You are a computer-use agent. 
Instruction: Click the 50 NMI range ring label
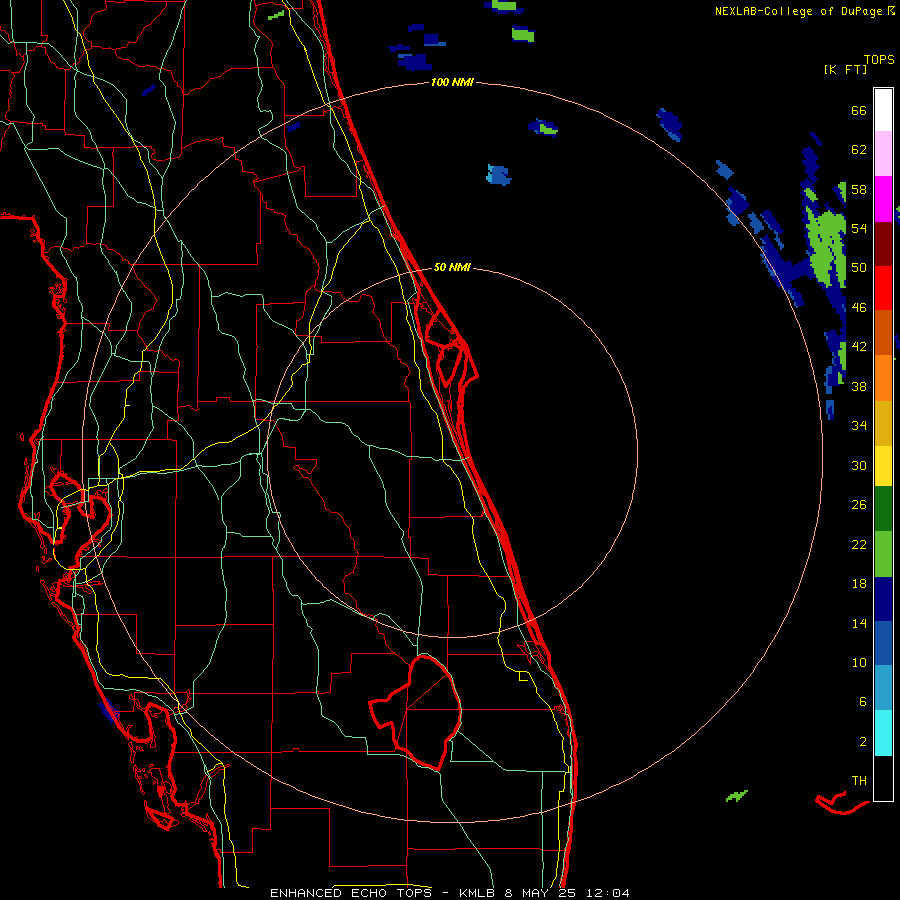pos(452,267)
